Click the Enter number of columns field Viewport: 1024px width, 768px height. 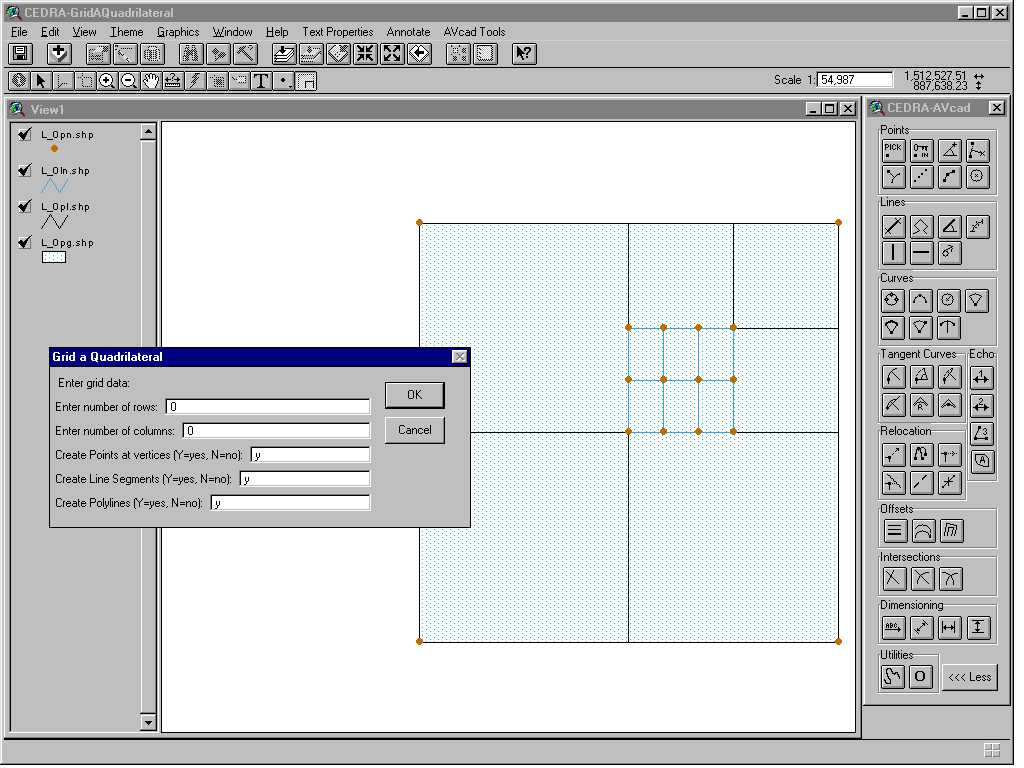point(276,431)
